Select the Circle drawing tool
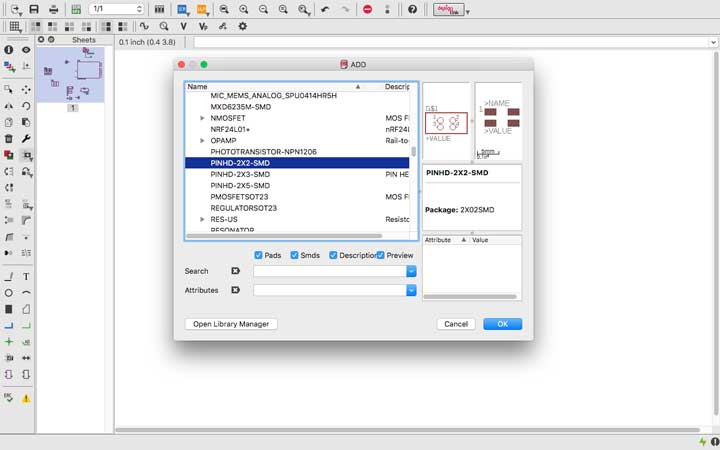Image resolution: width=720 pixels, height=450 pixels. tap(8, 293)
